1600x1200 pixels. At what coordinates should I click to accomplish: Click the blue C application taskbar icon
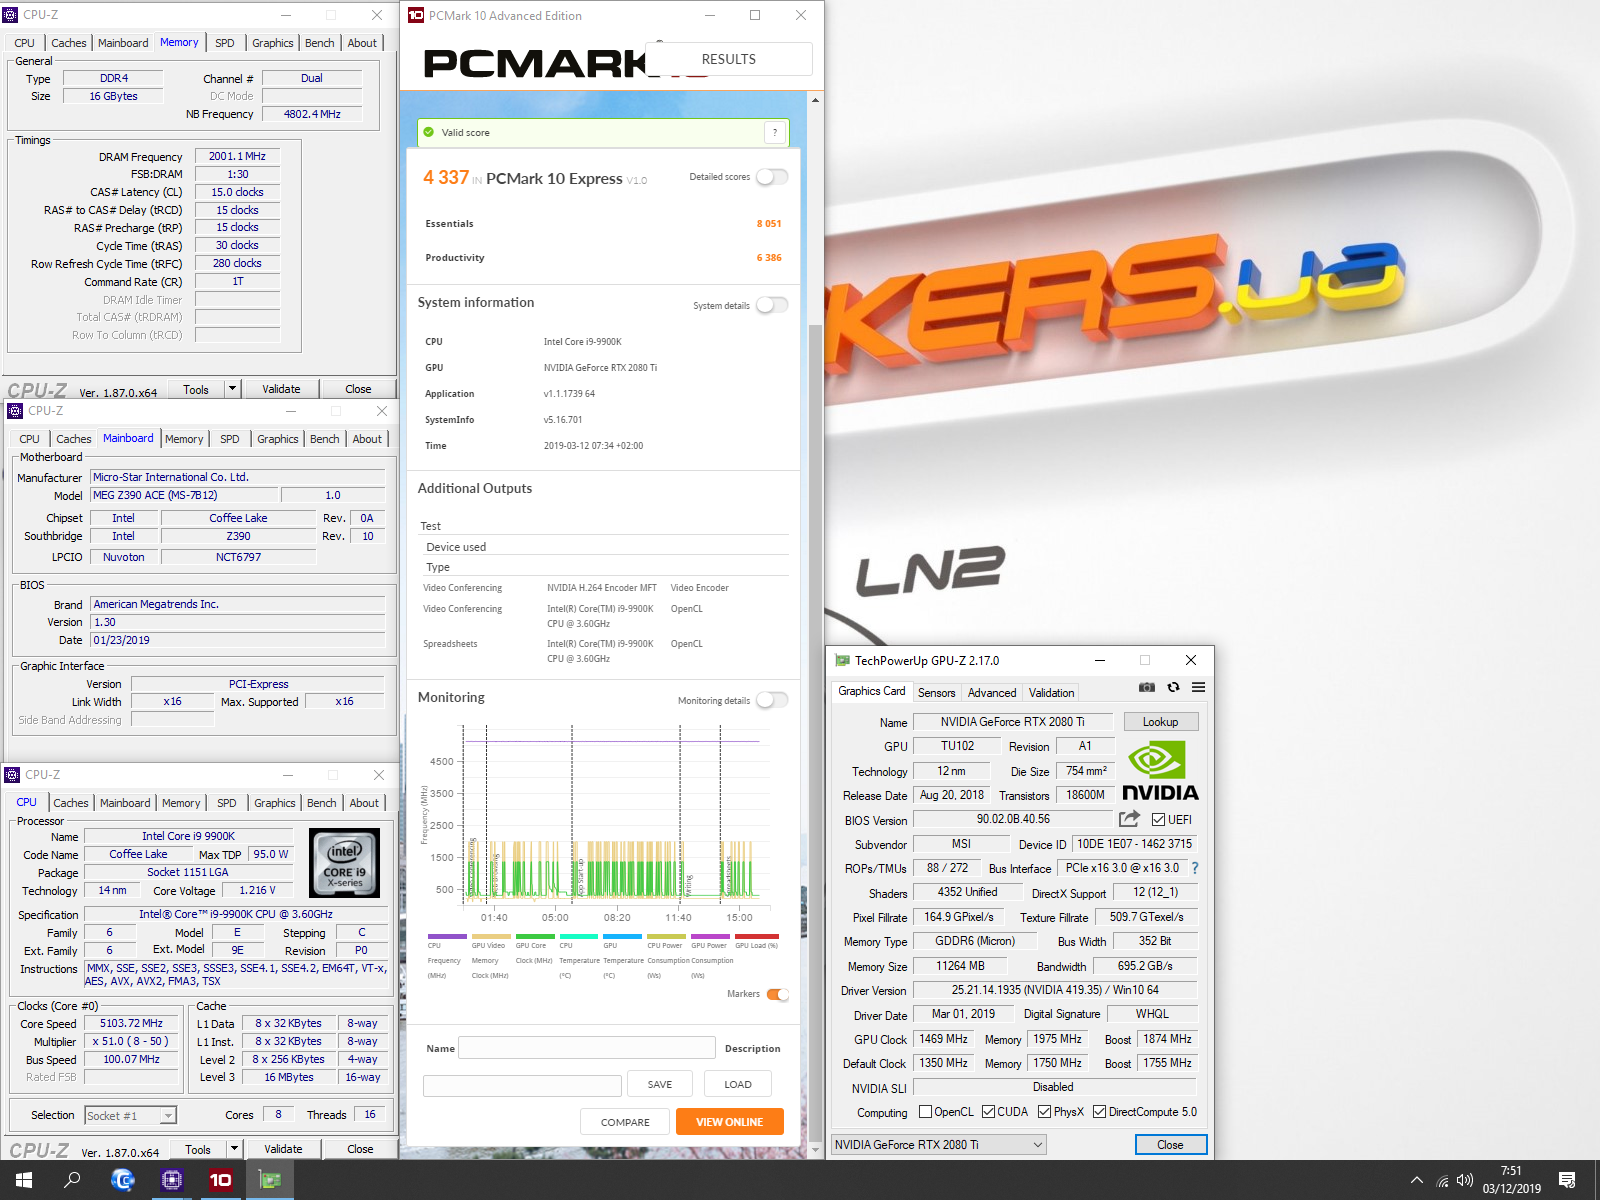pos(123,1180)
